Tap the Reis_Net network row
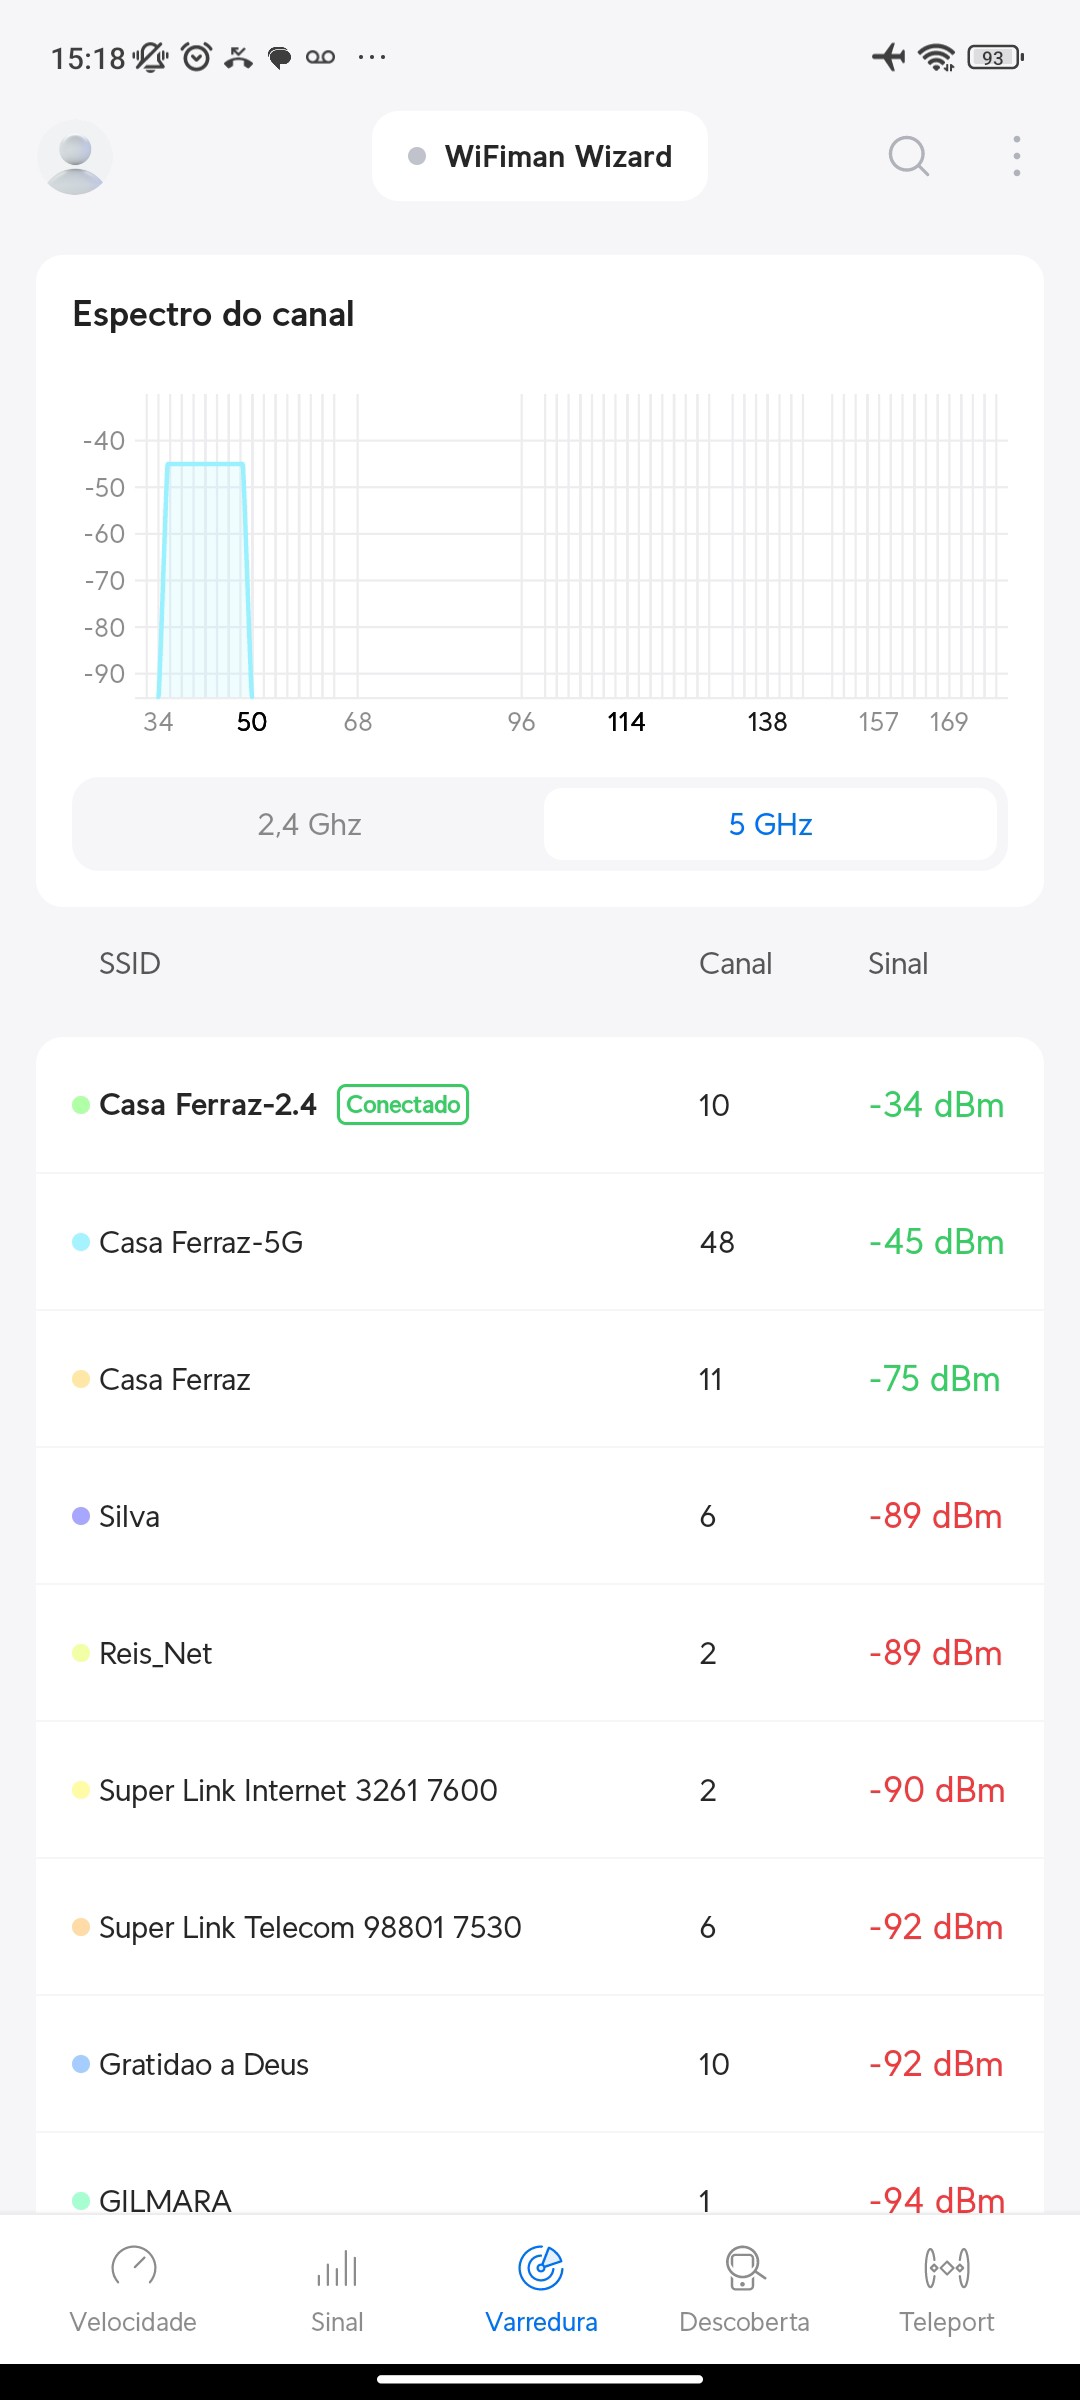 [540, 1653]
